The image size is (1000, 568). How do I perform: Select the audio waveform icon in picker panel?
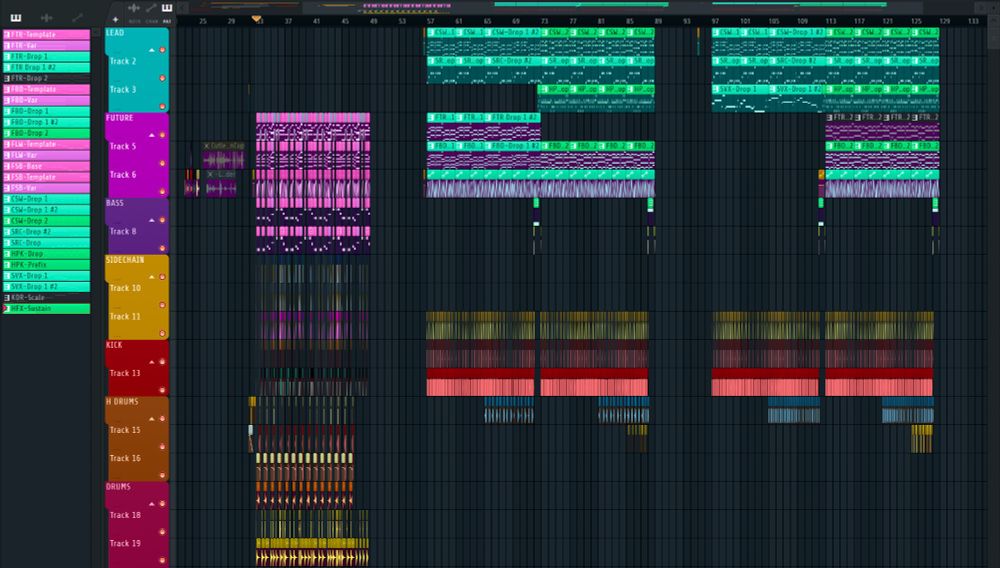47,17
